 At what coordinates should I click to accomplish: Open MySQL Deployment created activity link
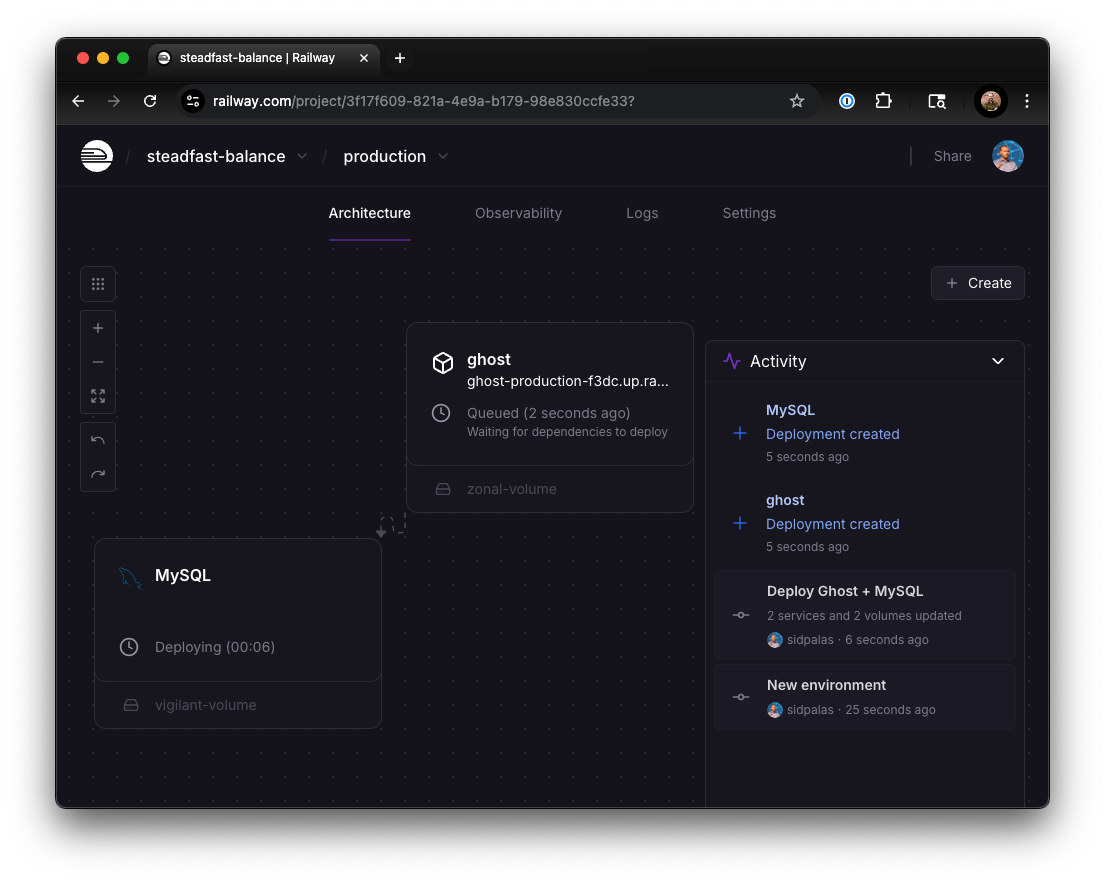[832, 434]
